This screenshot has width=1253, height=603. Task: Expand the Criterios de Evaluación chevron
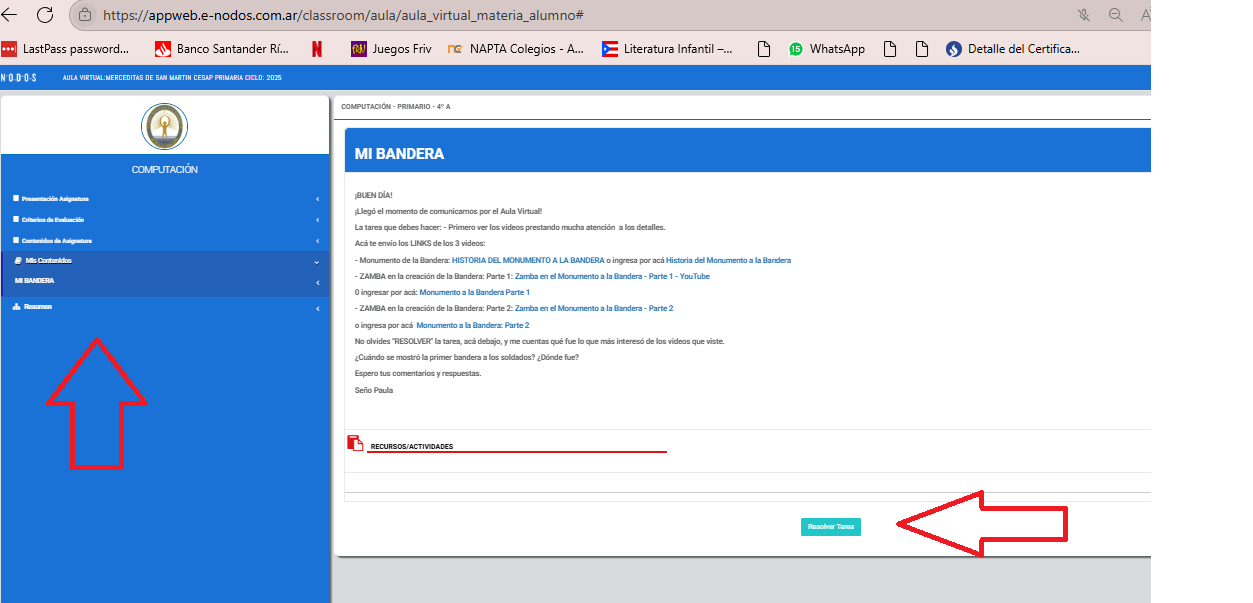click(x=317, y=220)
